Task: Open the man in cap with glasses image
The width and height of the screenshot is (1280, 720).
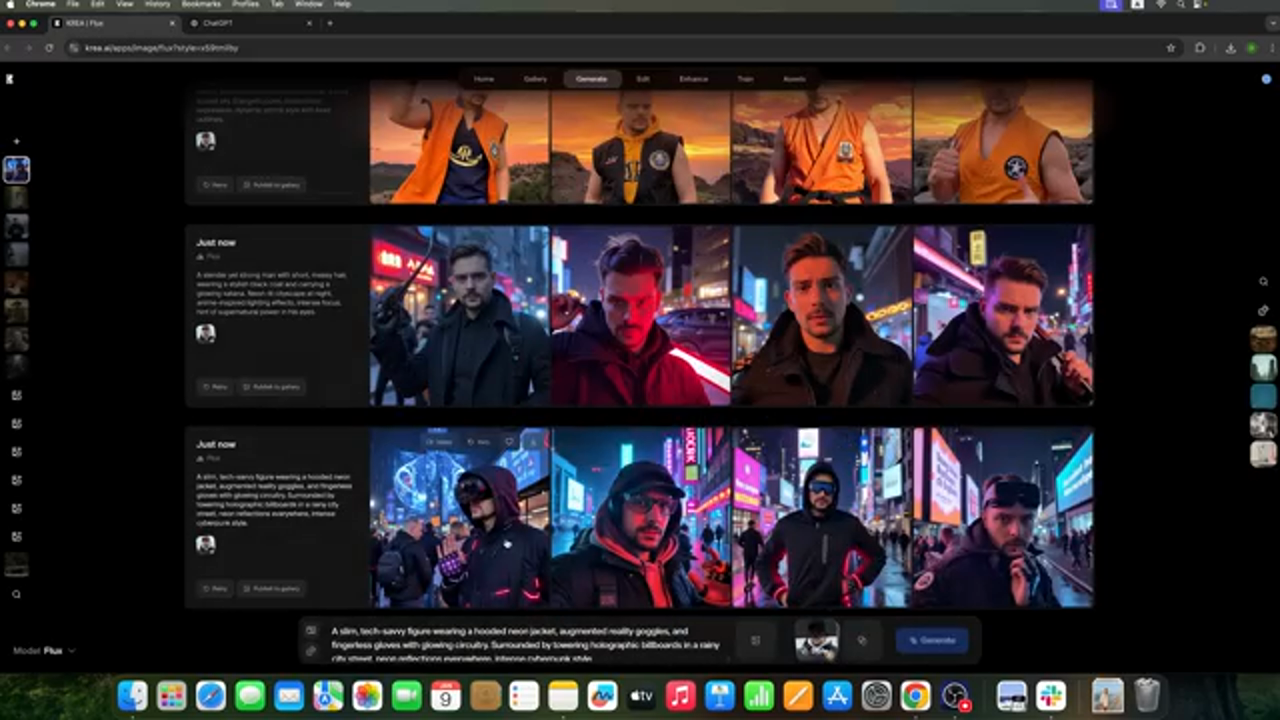Action: click(x=641, y=518)
